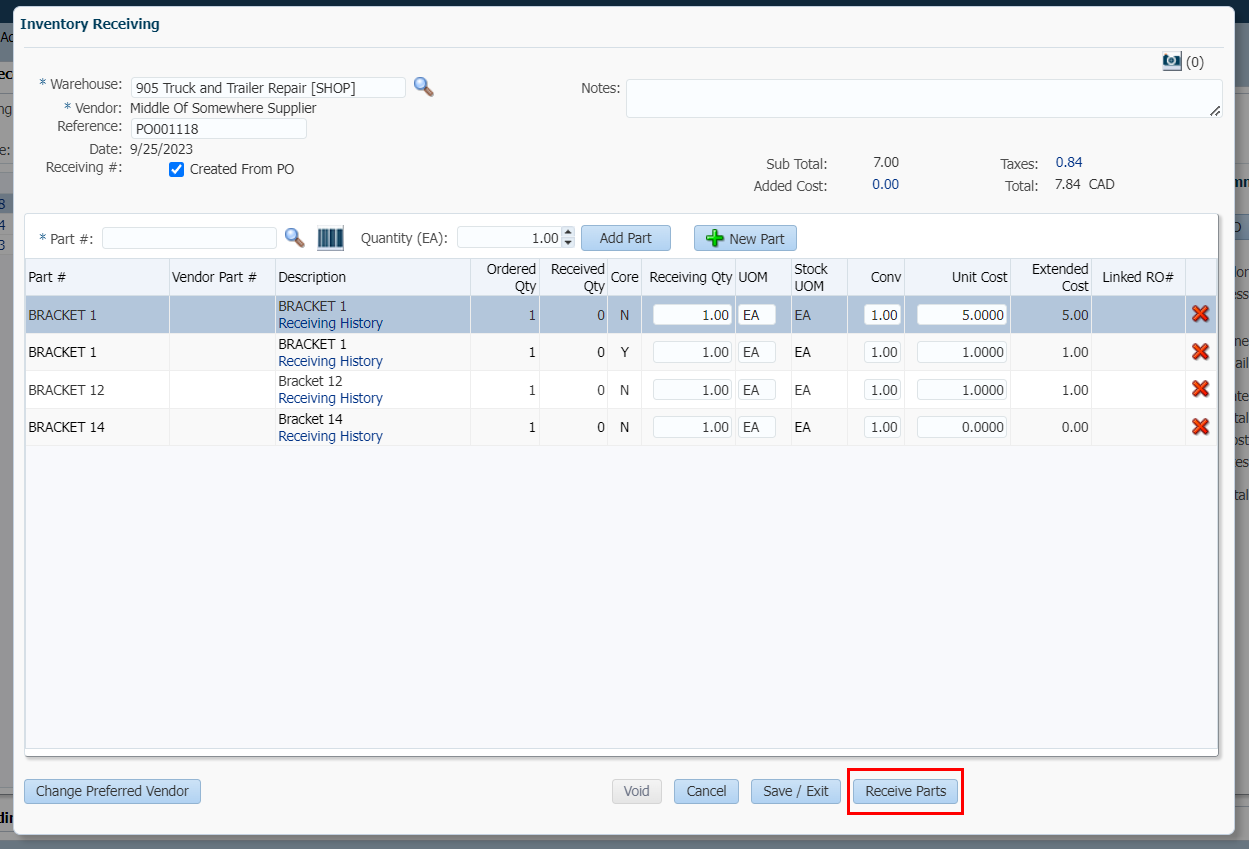Delete the BRACKET 1 core N row

click(x=1200, y=314)
